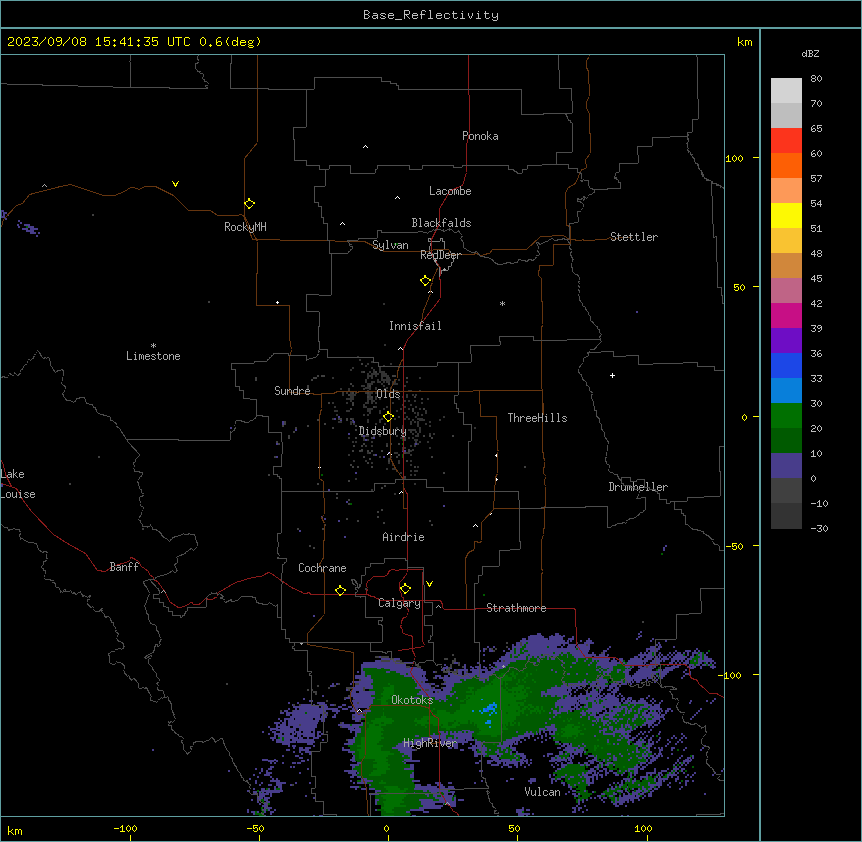Click the Lake Louise label

click(18, 484)
